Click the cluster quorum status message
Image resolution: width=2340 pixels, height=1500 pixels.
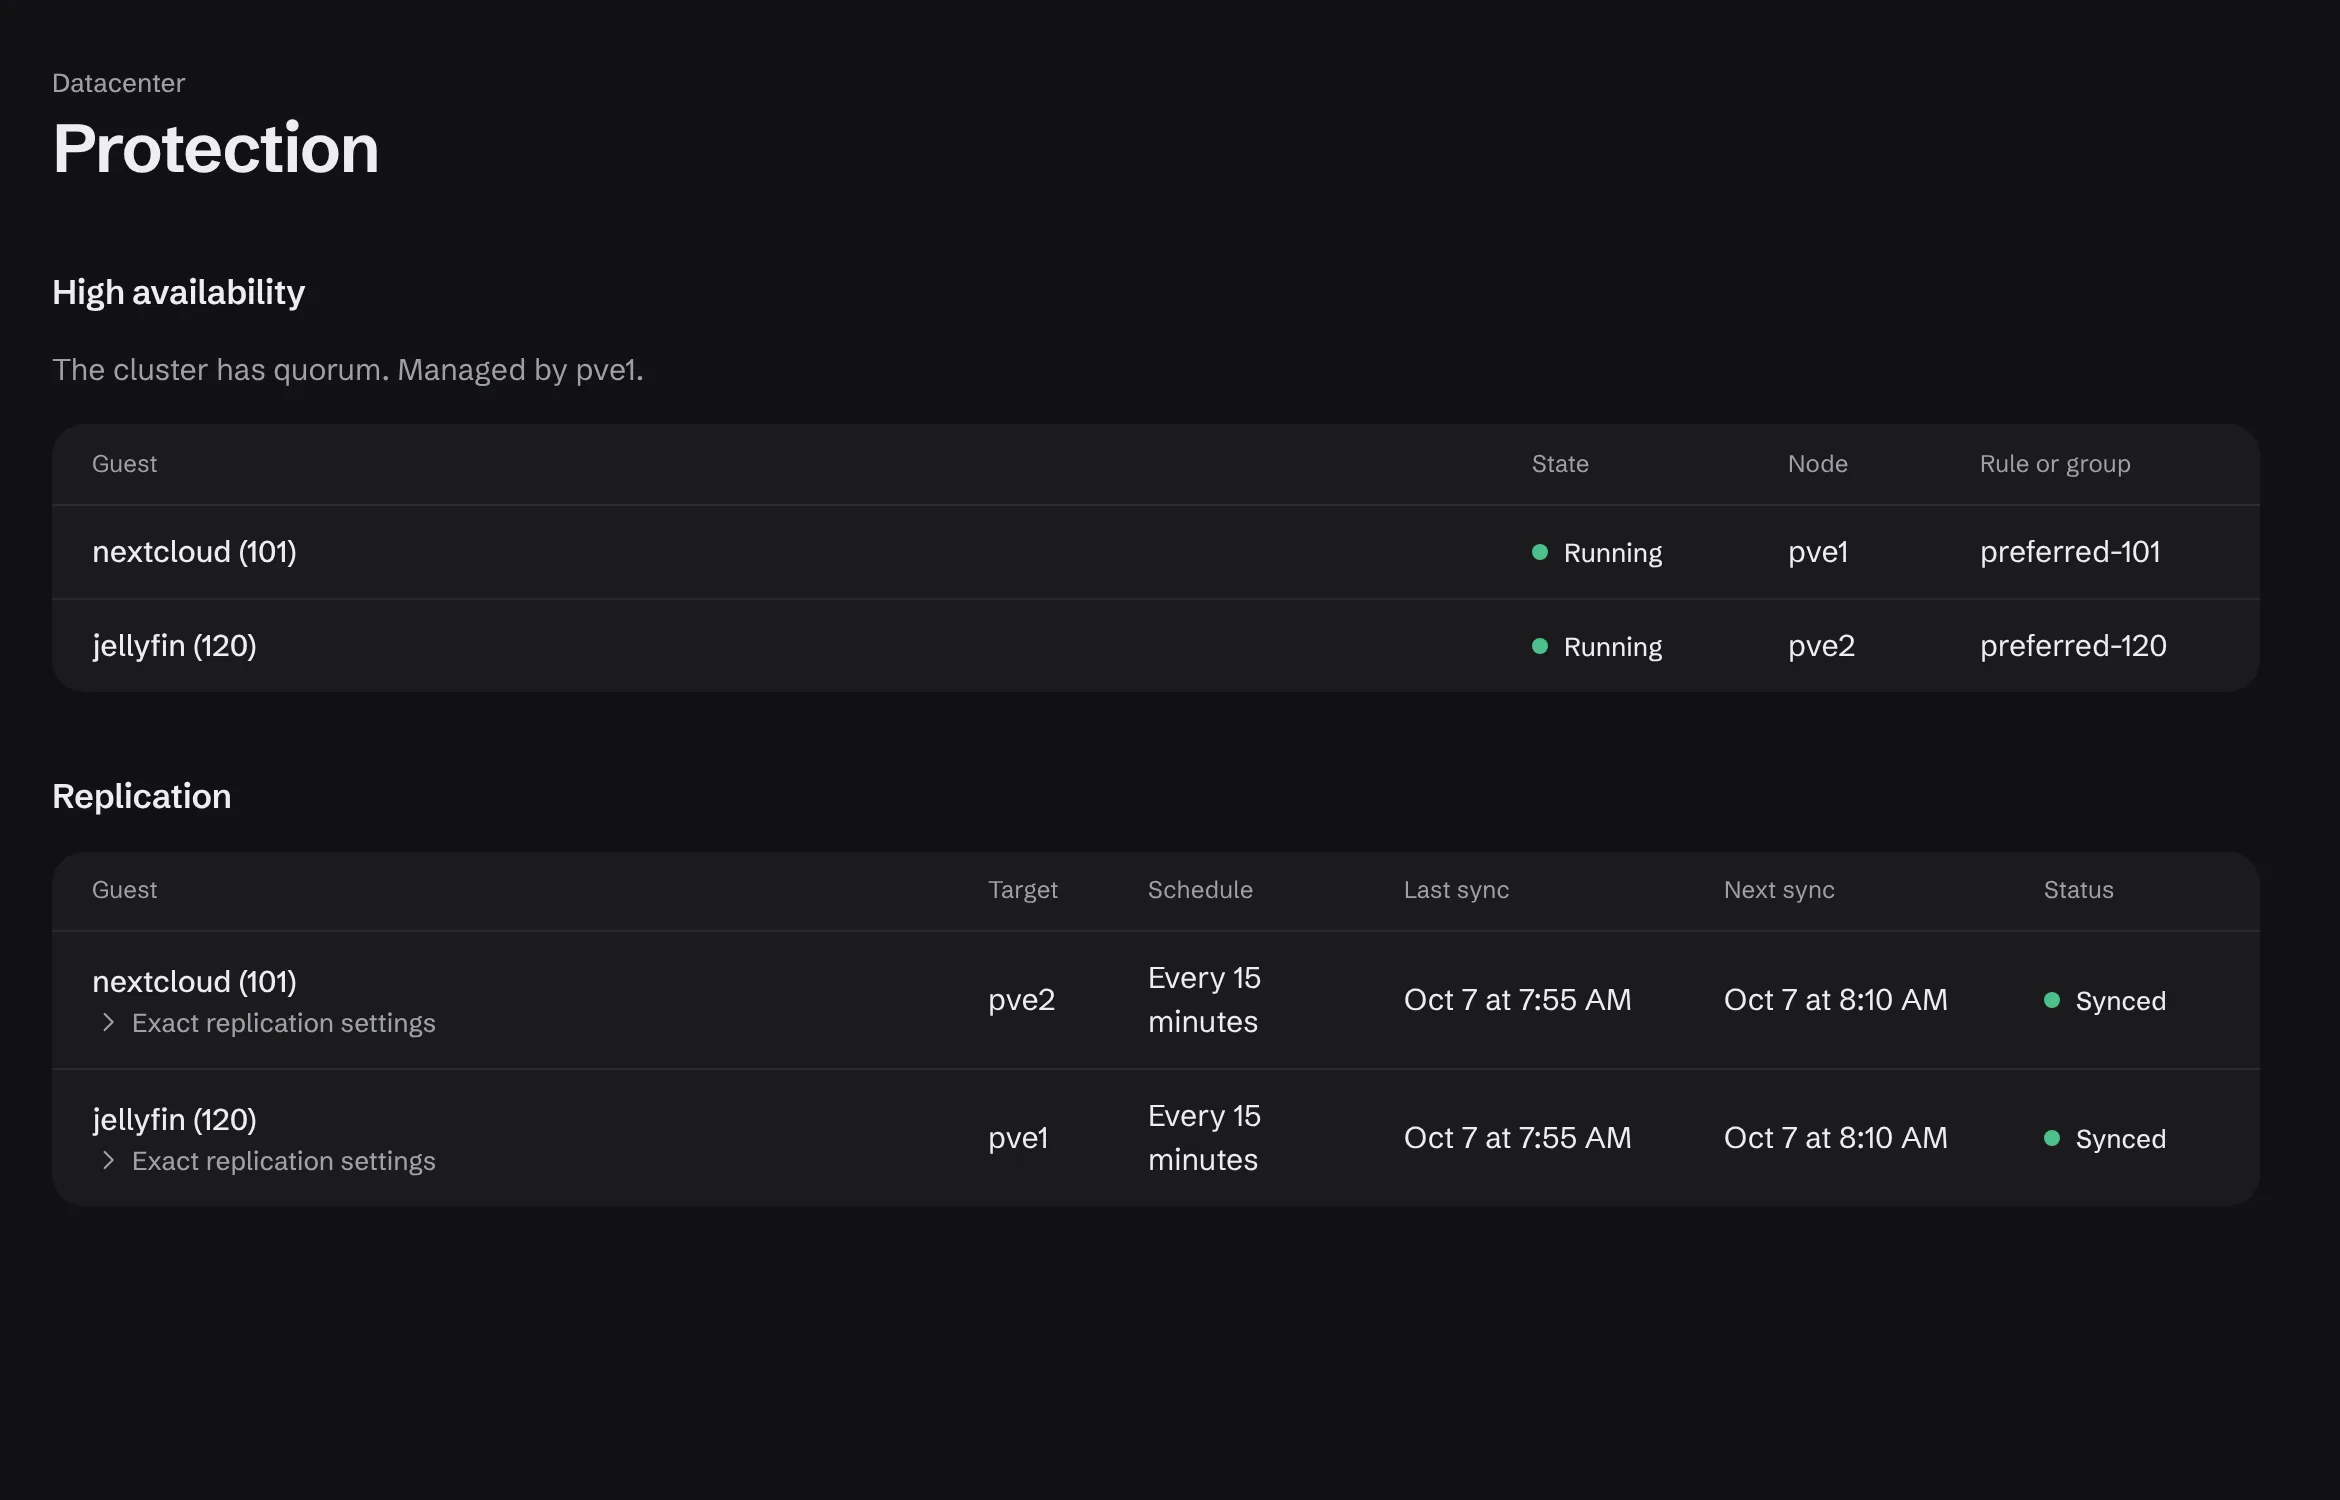[347, 370]
